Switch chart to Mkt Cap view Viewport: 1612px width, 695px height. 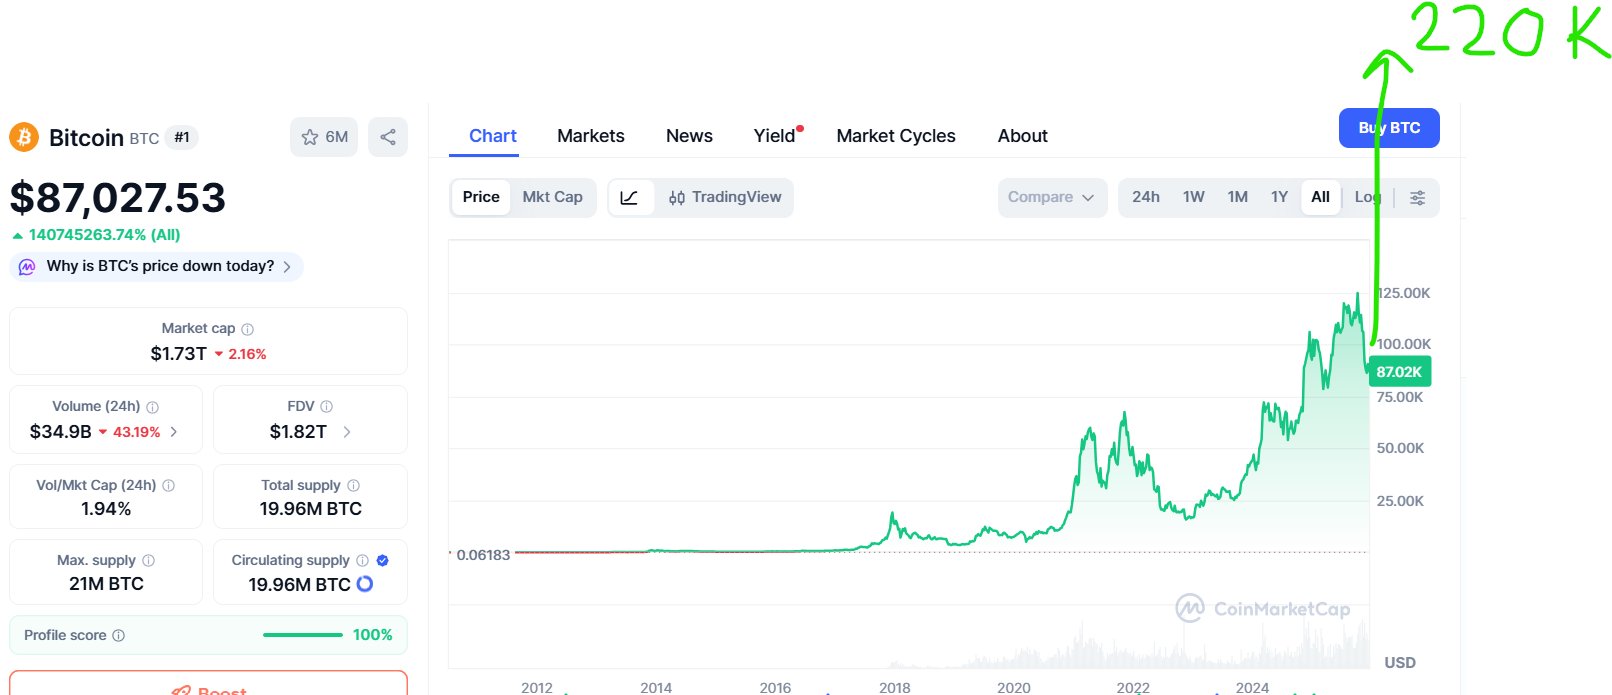[552, 197]
